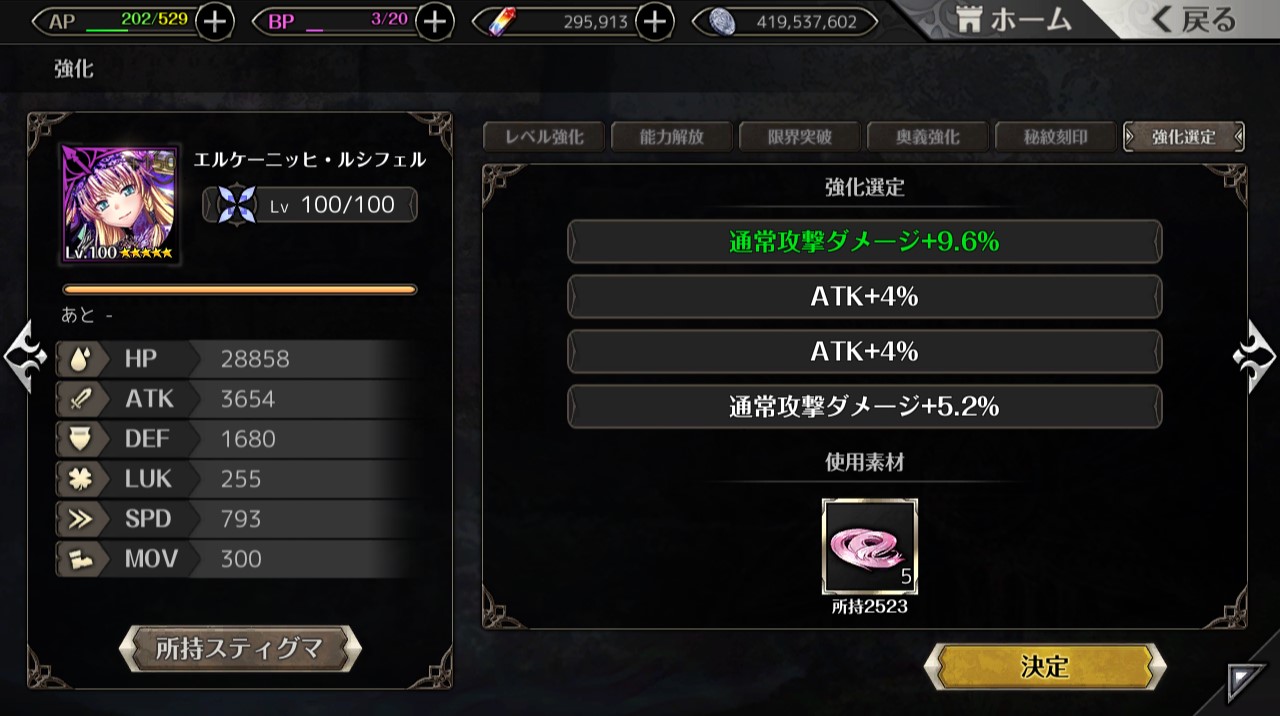Select the 通常攻撃ダメージ+9.6% option
This screenshot has height=716, width=1280.
tap(865, 242)
